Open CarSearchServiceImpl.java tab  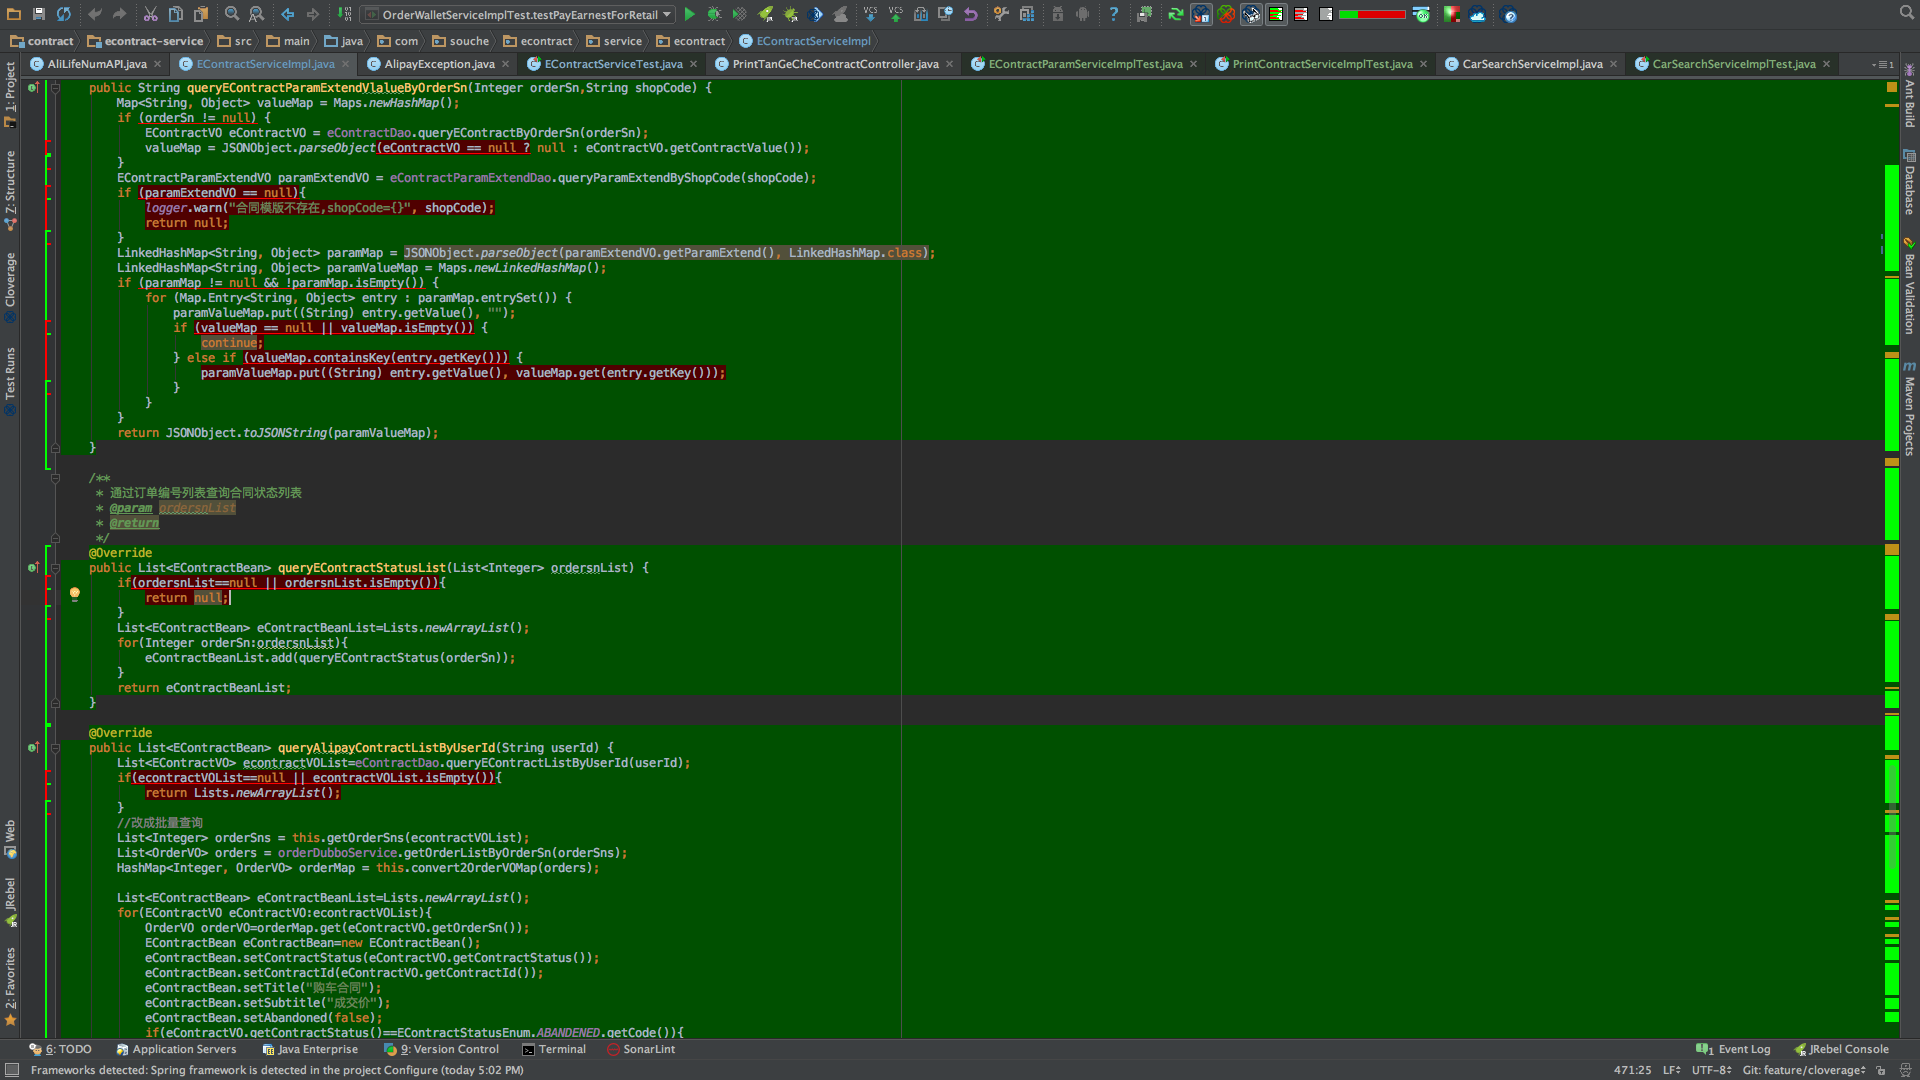(x=1532, y=64)
